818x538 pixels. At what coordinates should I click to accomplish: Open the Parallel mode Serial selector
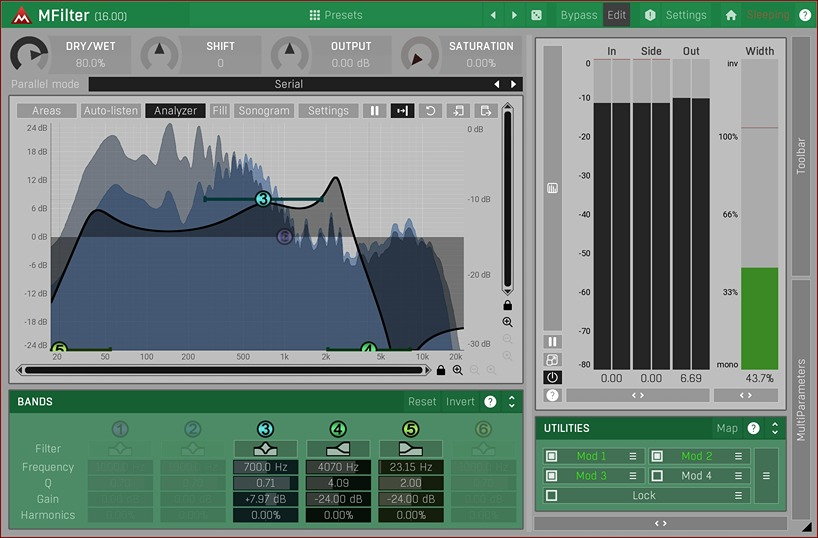pos(288,84)
